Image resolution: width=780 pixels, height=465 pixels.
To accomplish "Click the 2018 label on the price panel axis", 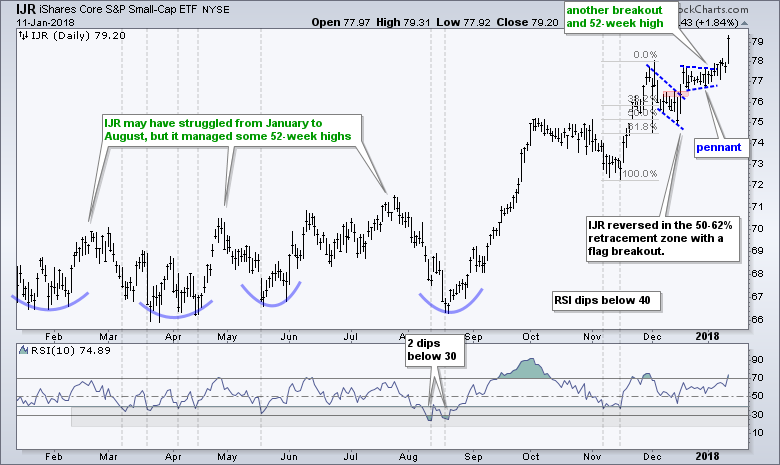I will 707,337.
